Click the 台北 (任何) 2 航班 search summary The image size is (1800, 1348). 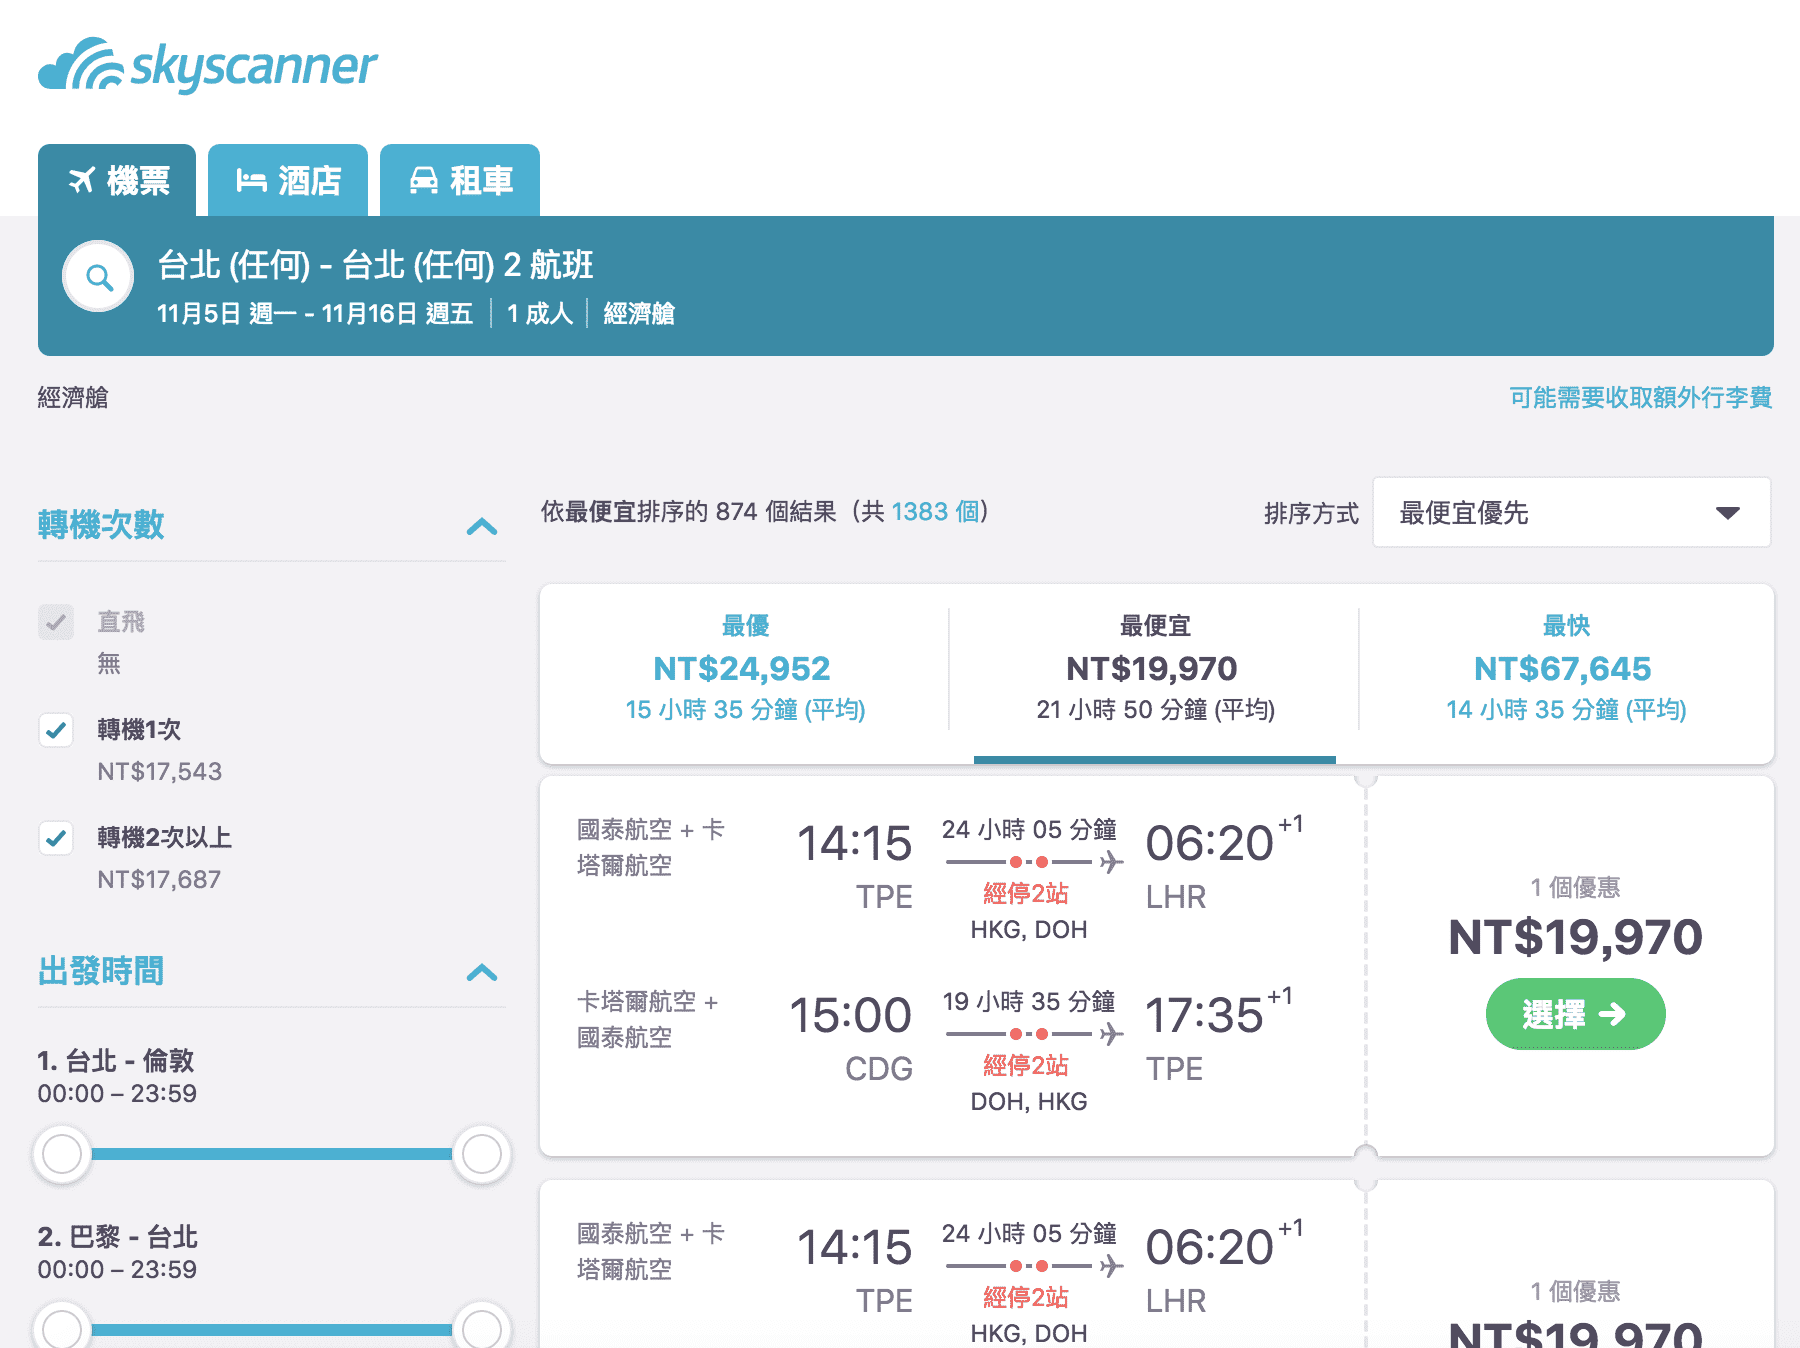click(375, 265)
